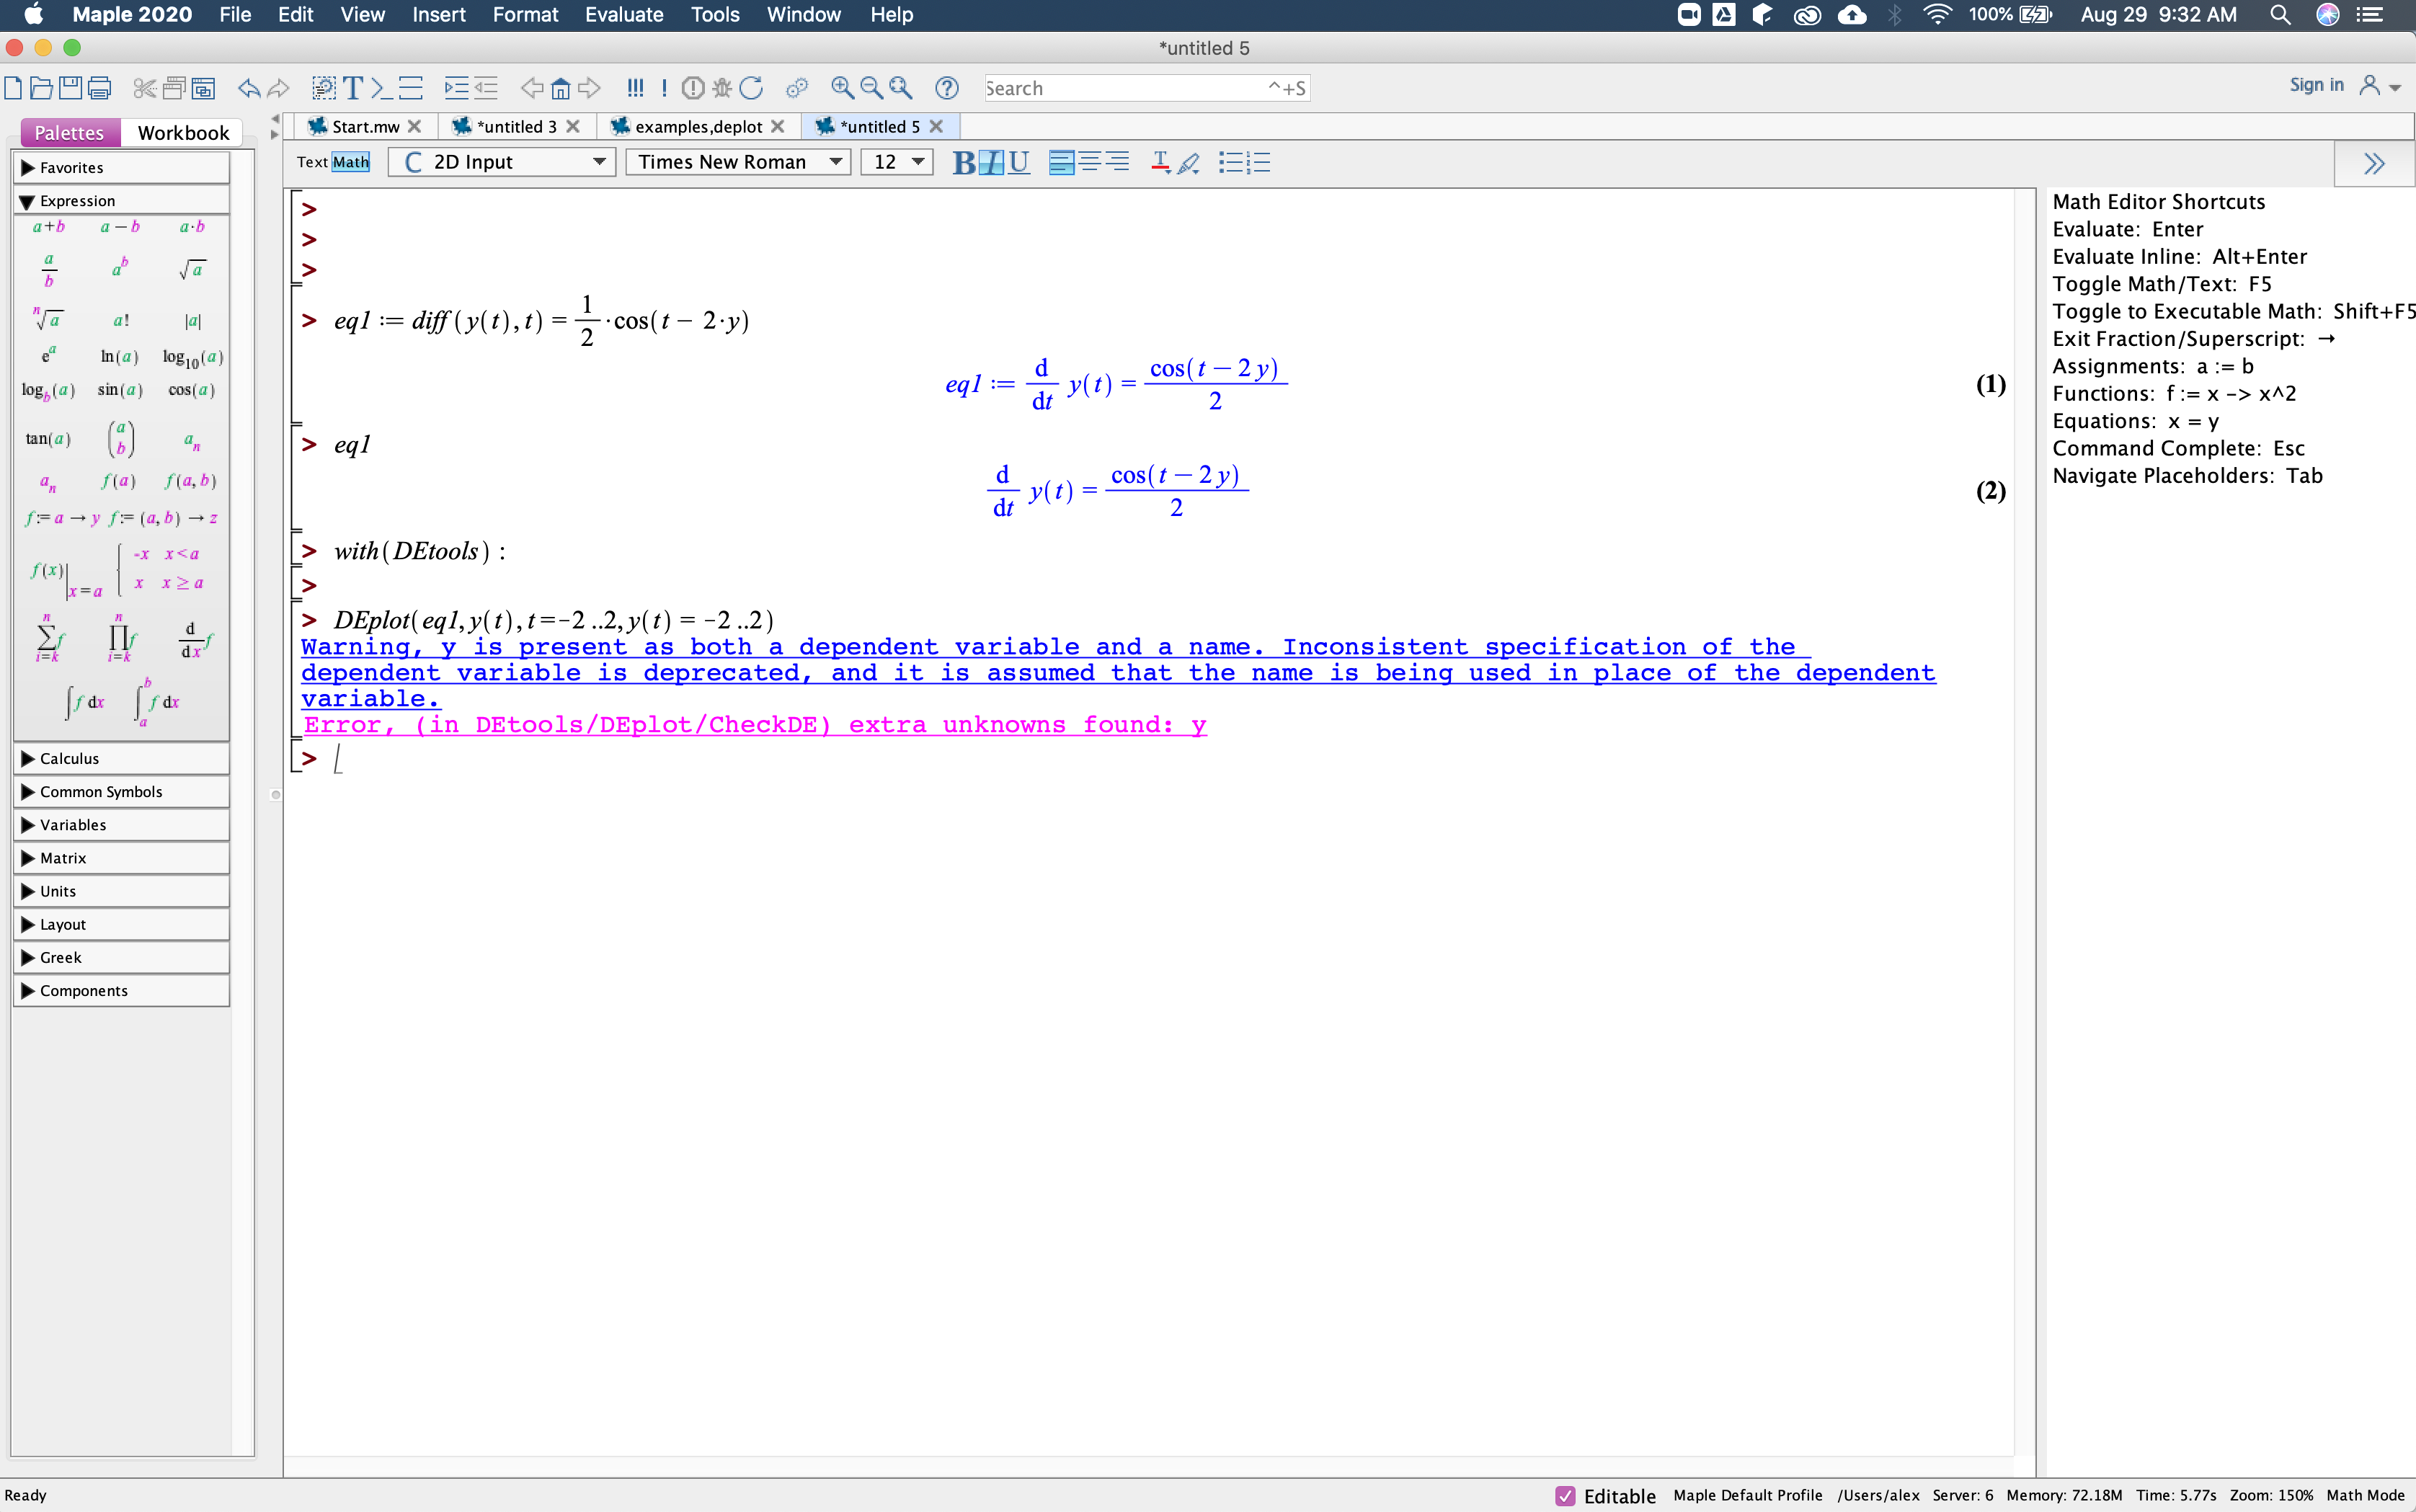
Task: Apply bold formatting with B icon
Action: click(x=964, y=162)
